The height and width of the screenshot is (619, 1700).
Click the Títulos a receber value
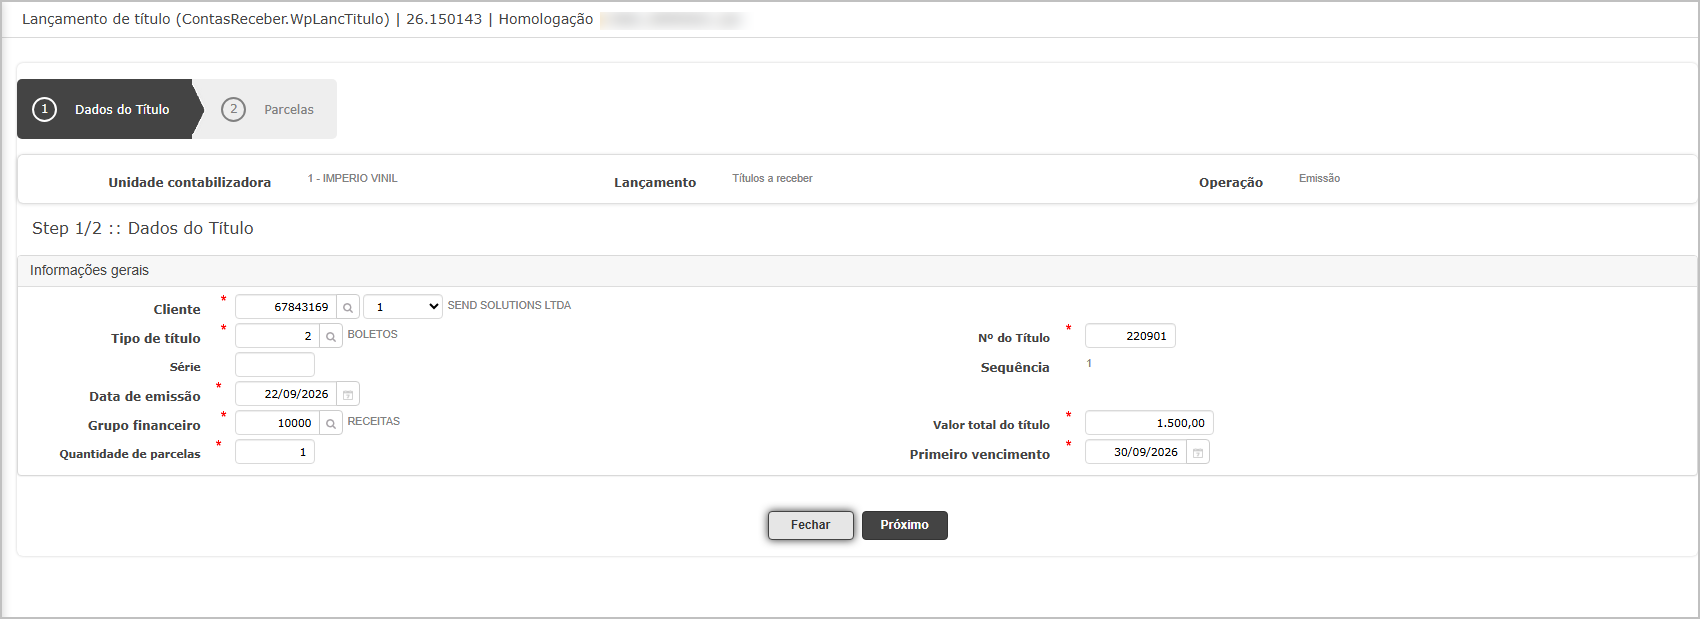click(x=773, y=179)
